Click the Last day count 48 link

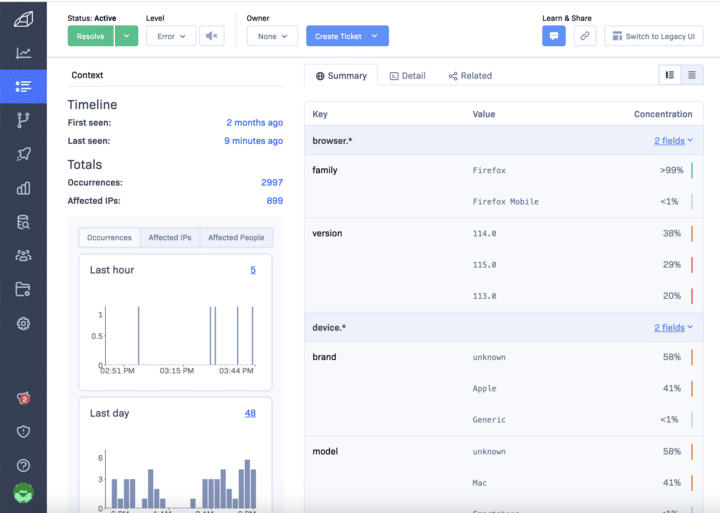pos(250,413)
